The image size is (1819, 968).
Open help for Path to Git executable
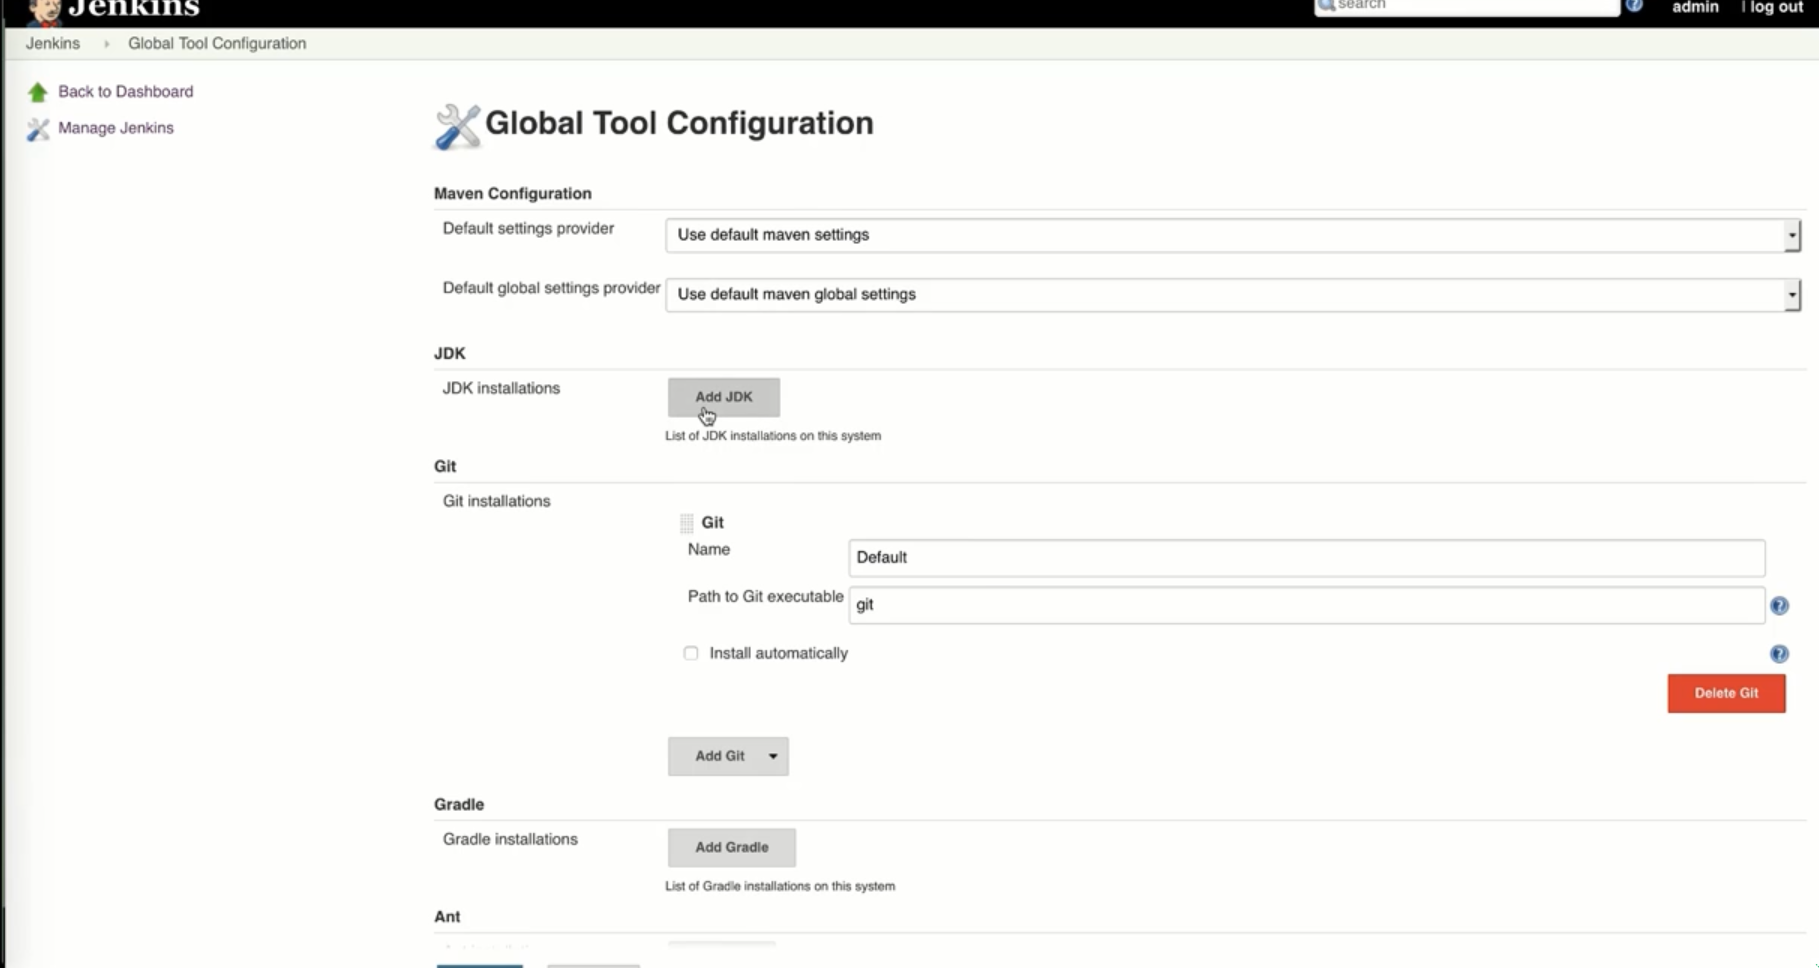click(x=1779, y=606)
